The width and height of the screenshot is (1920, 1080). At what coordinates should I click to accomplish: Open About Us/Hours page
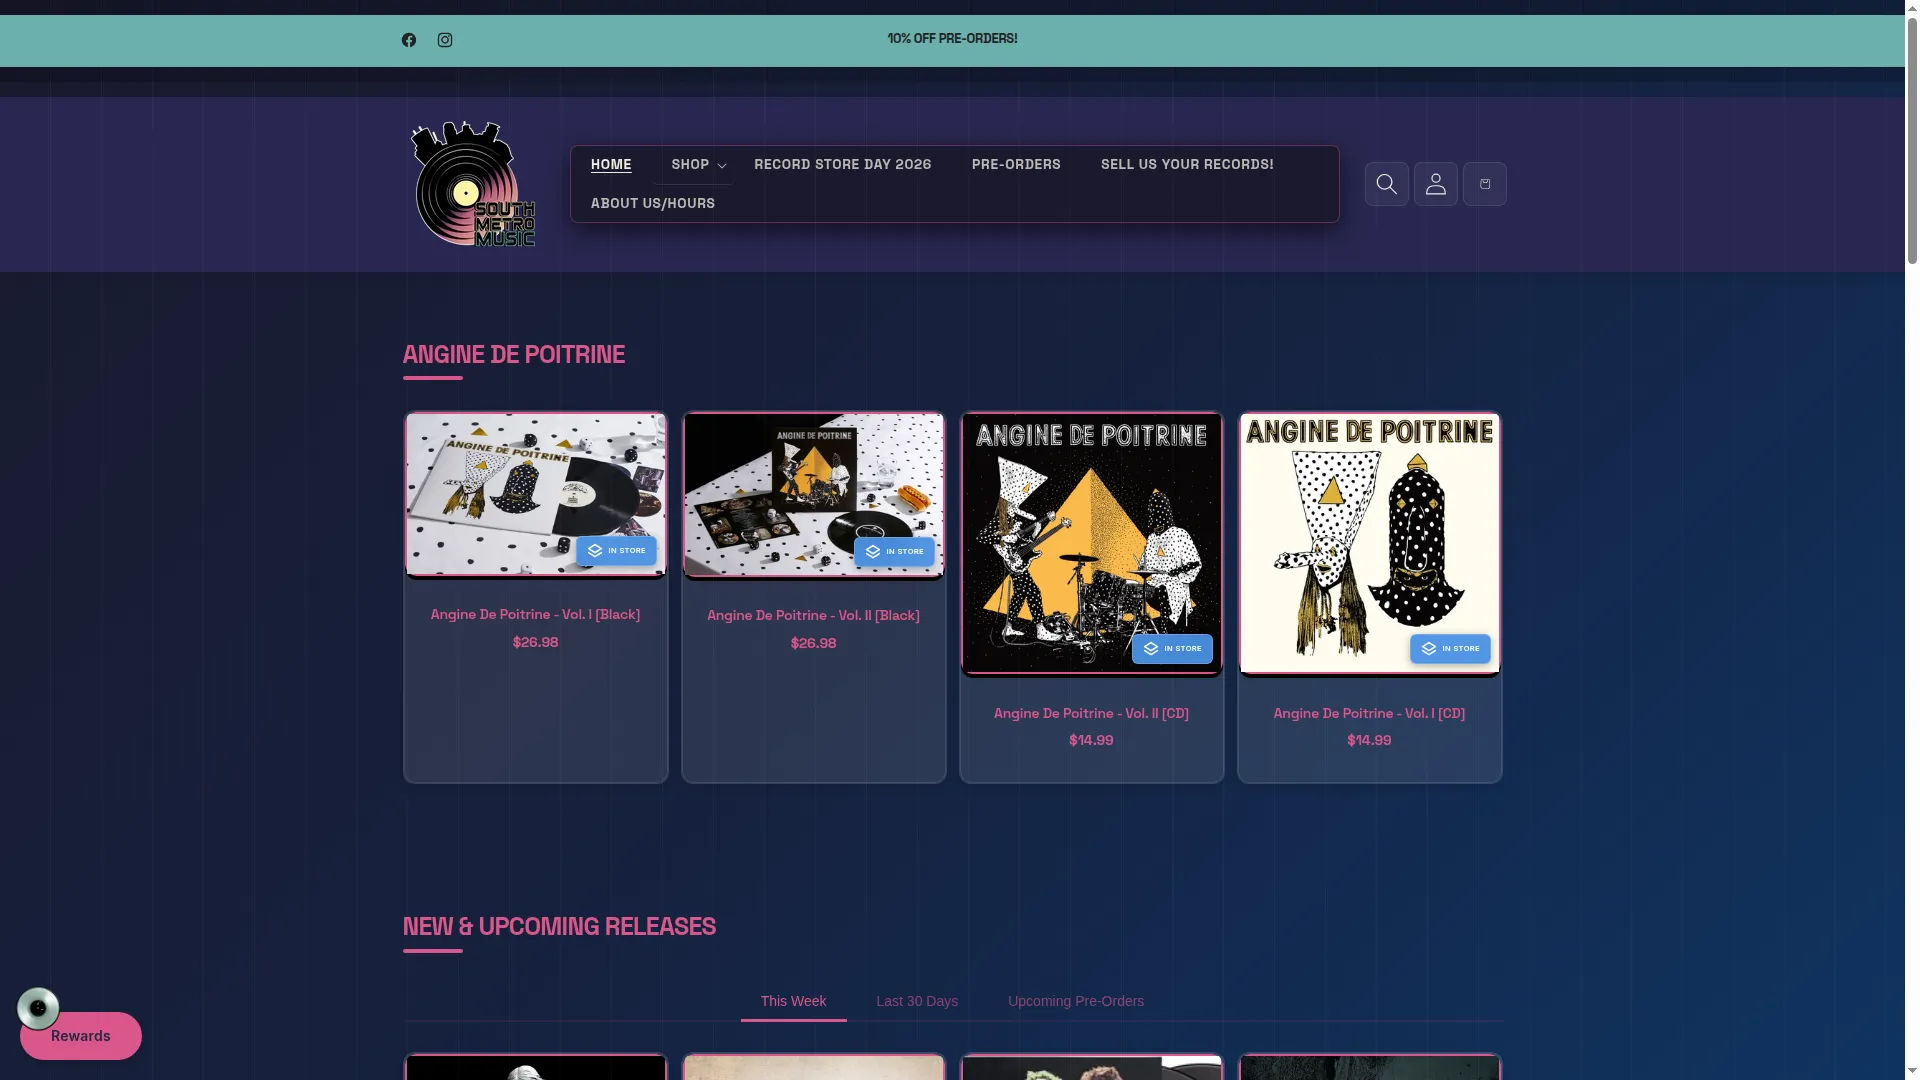tap(653, 204)
